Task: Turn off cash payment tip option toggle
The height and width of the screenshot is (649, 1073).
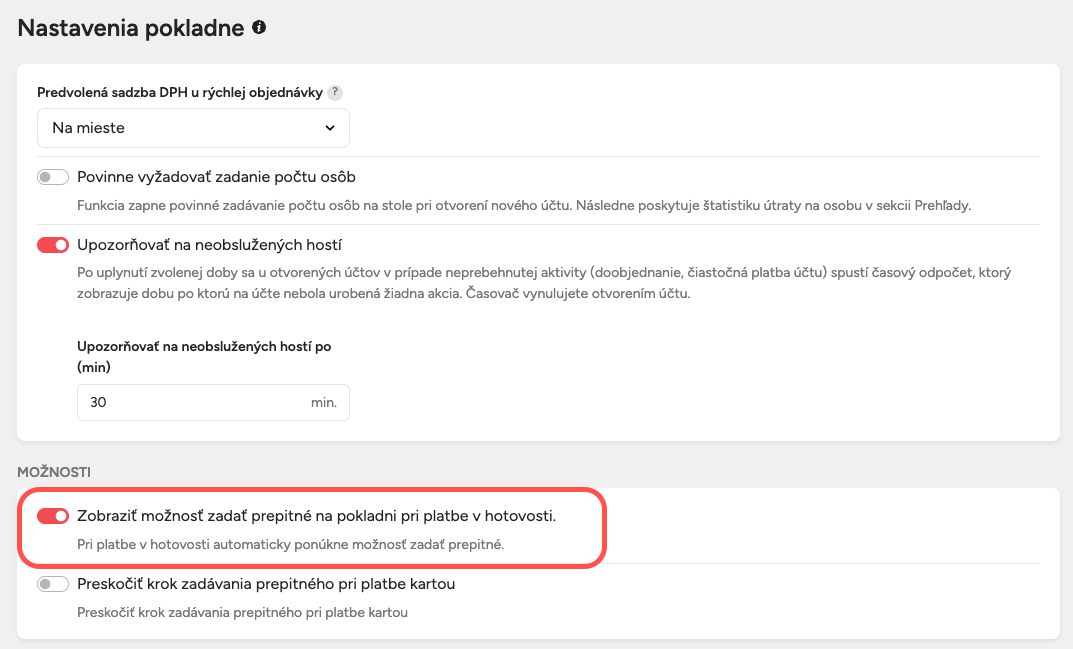Action: (x=53, y=516)
